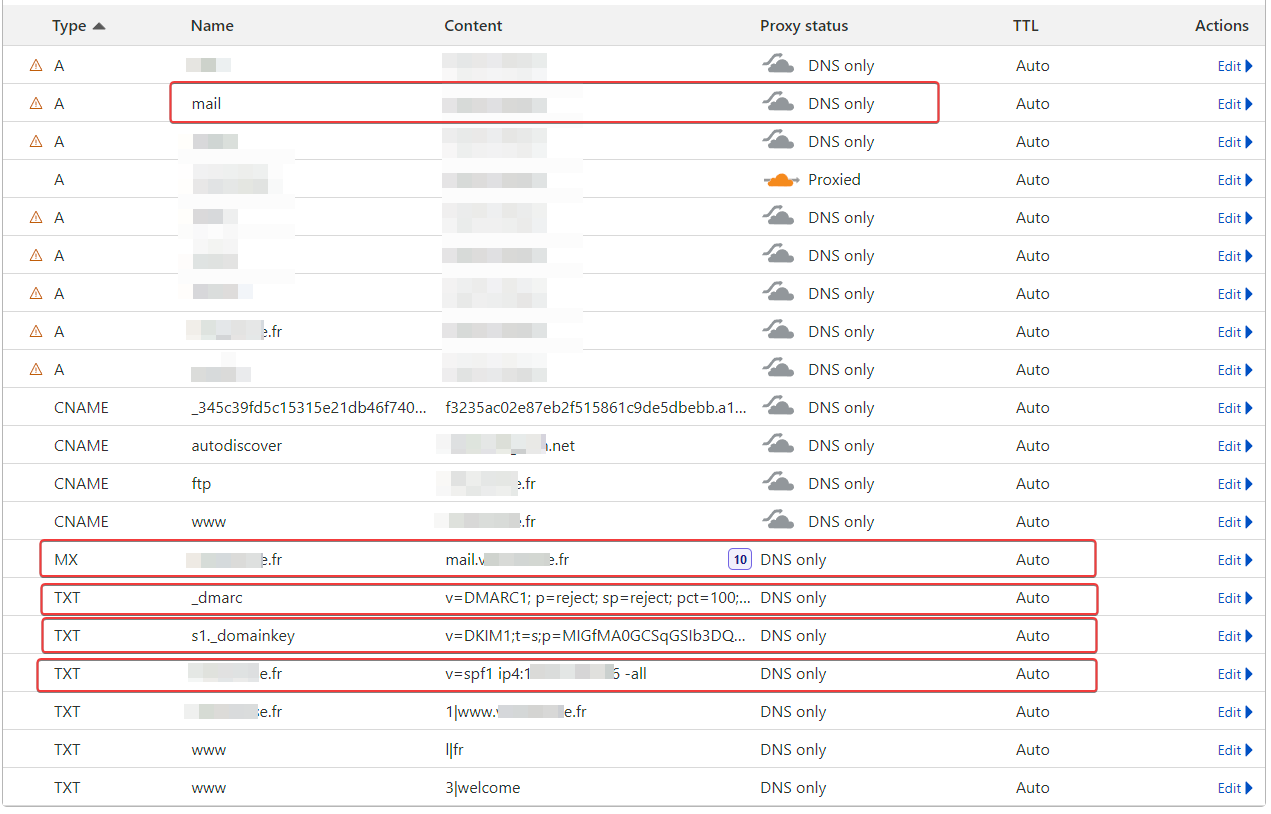Click the cloud icon on the www CNAME row
This screenshot has height=814, width=1271.
(779, 521)
